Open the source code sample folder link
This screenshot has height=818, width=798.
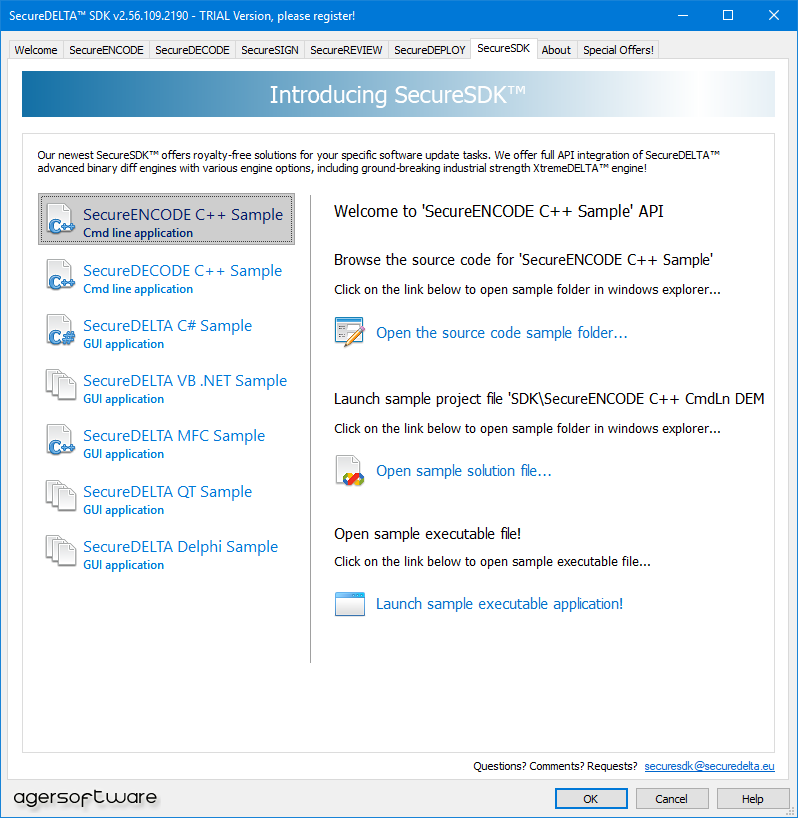click(x=502, y=333)
